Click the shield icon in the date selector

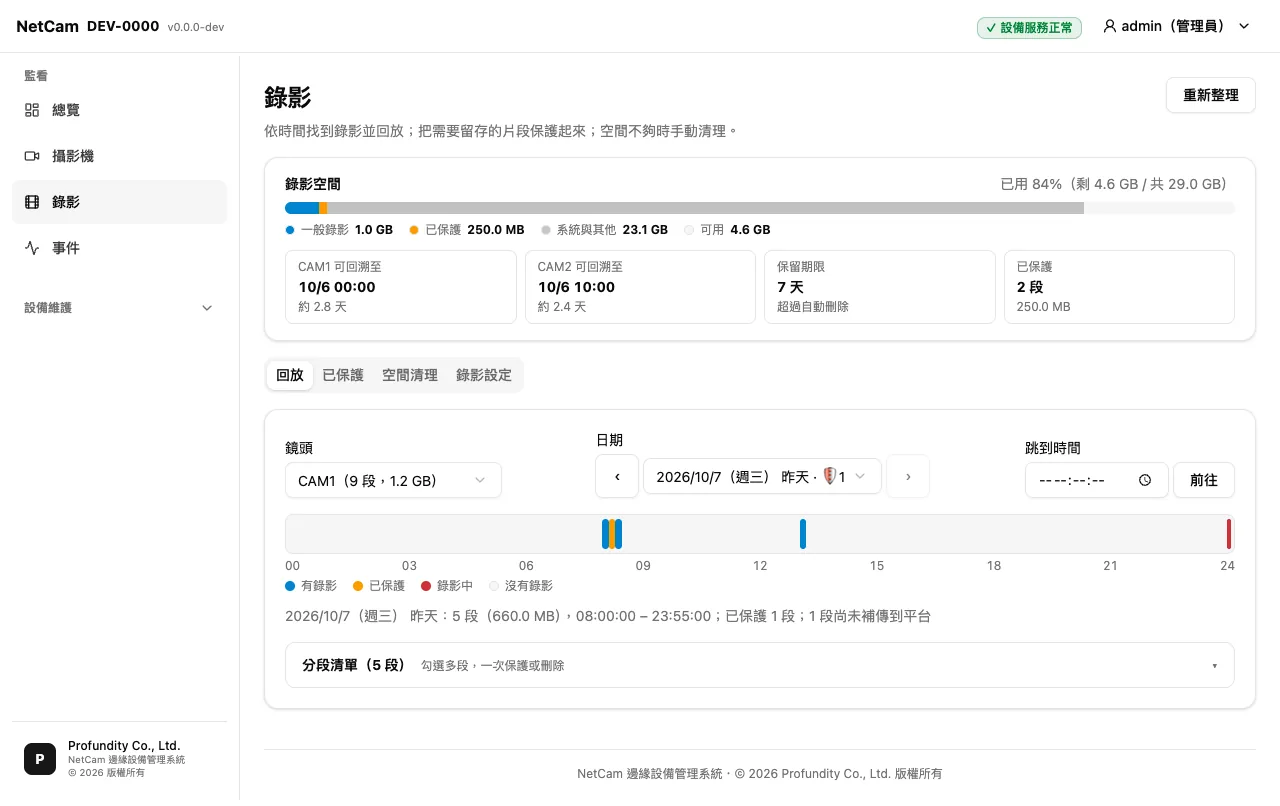pos(829,476)
